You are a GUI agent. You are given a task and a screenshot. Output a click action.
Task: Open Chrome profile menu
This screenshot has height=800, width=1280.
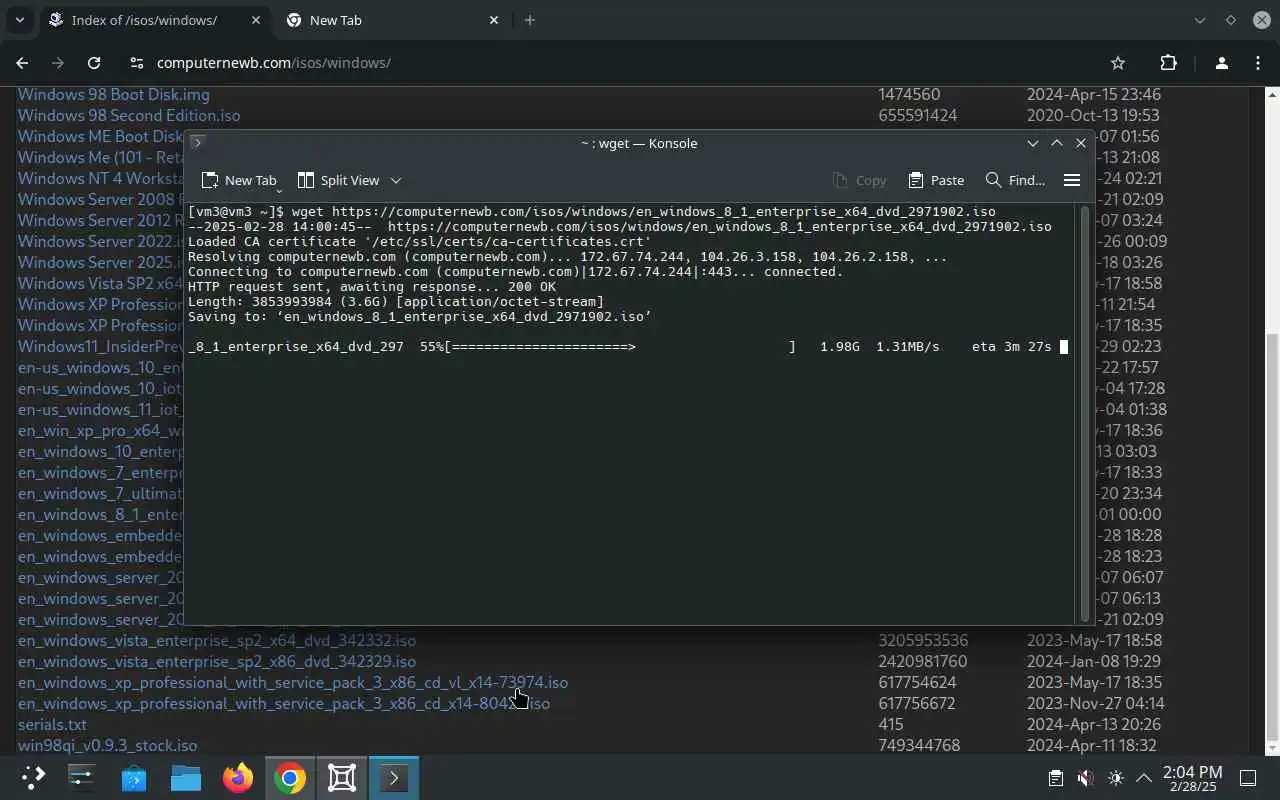1221,63
